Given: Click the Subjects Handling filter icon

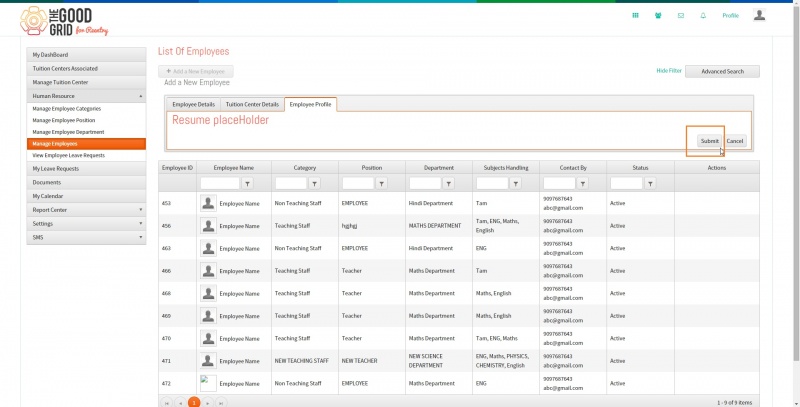Looking at the screenshot, I should click(x=515, y=183).
